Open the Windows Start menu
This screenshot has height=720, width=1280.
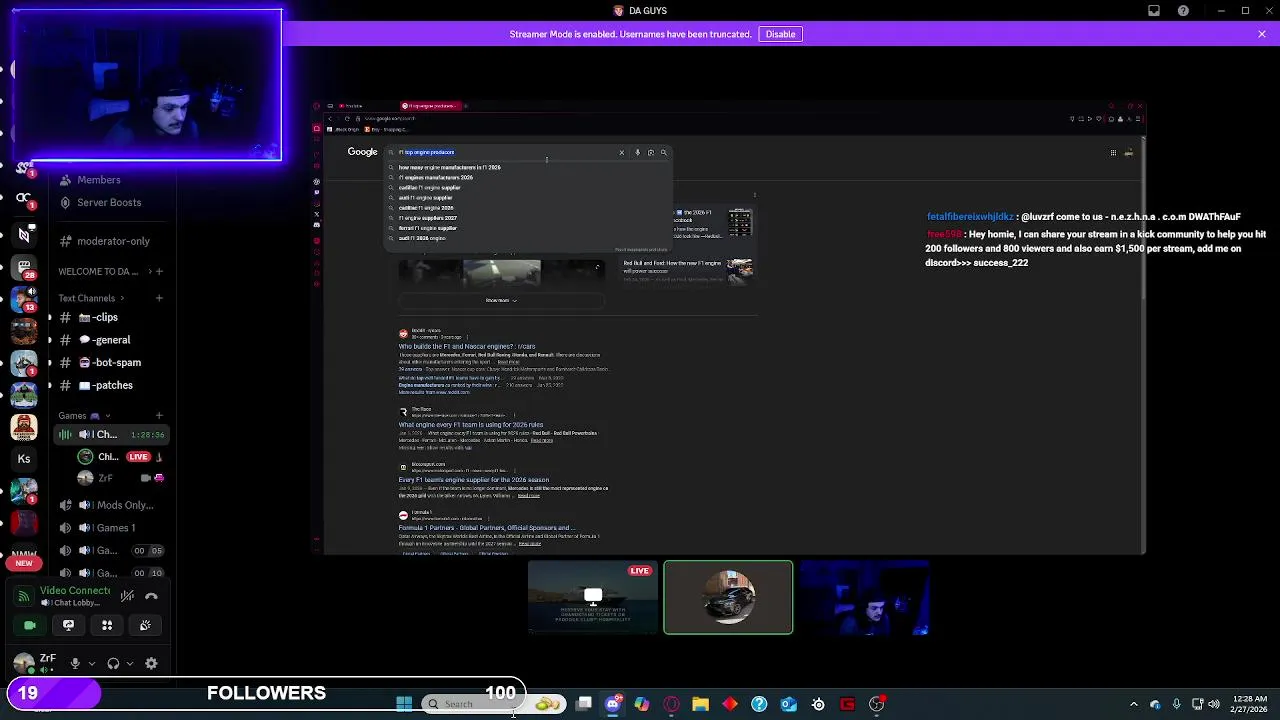point(404,704)
